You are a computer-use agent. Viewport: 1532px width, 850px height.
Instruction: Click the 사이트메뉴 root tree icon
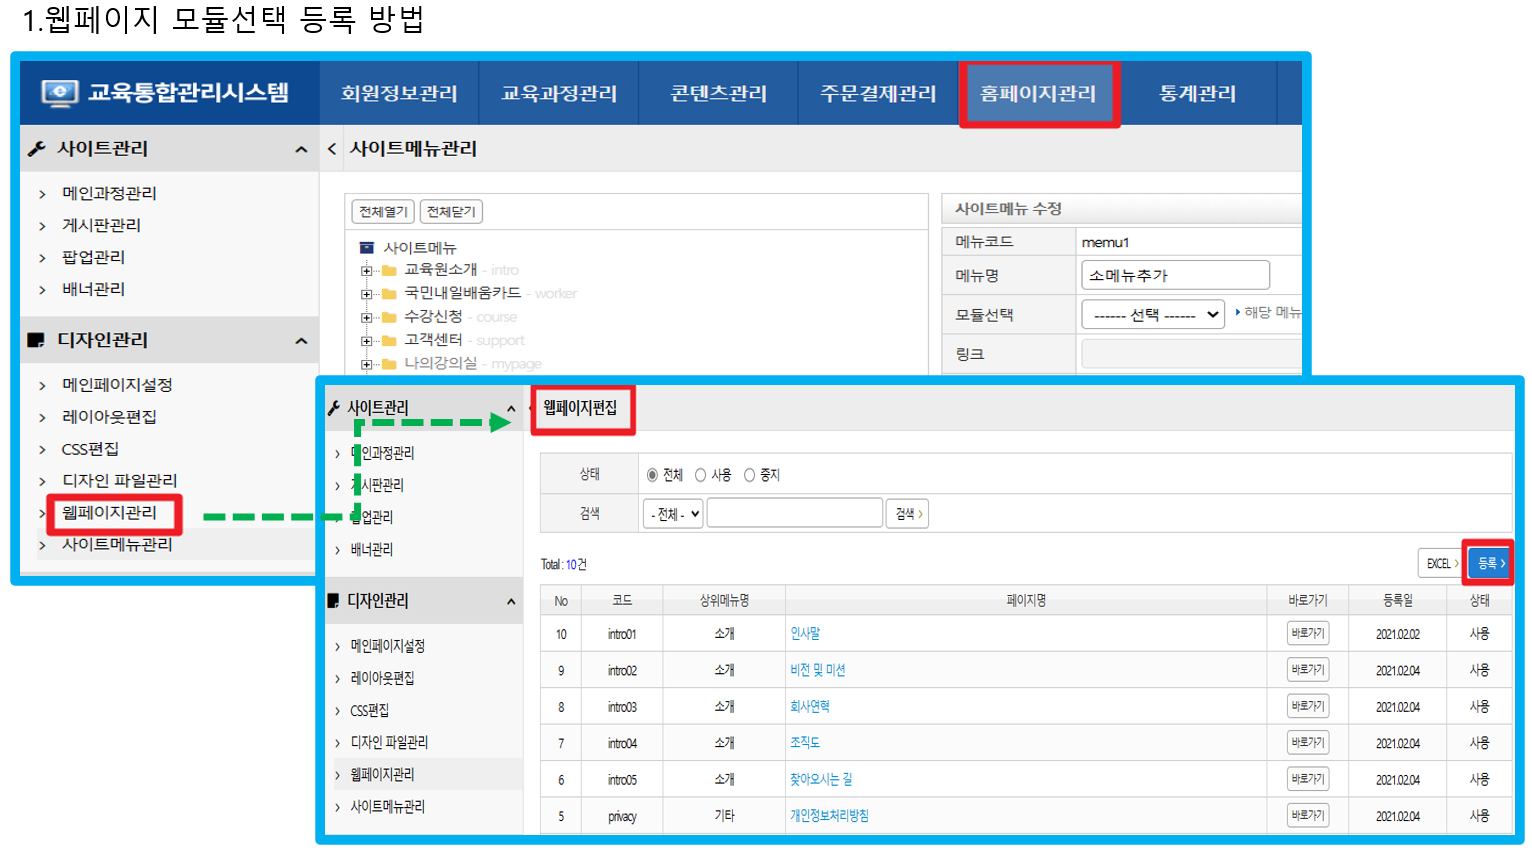tap(367, 247)
